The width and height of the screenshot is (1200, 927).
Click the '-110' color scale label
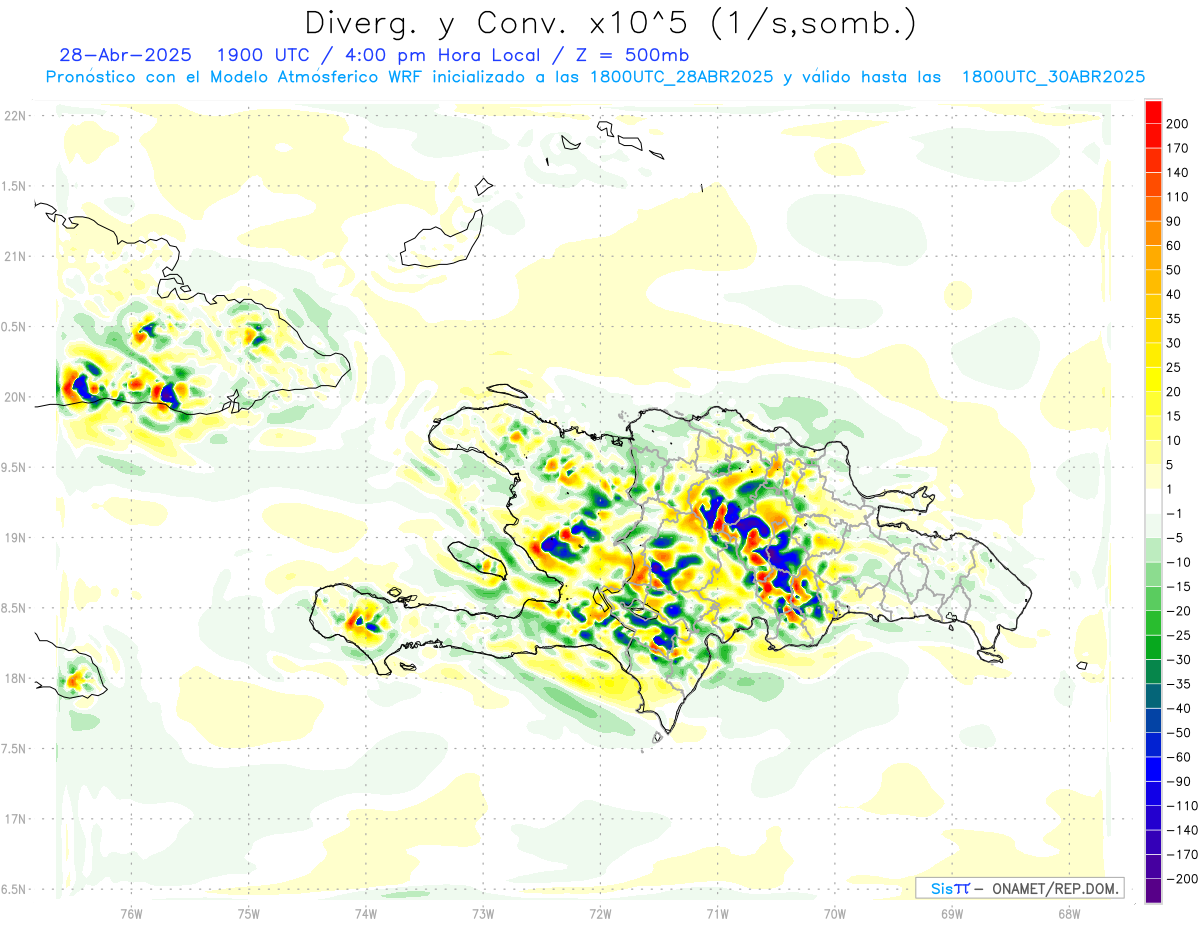pyautogui.click(x=1182, y=805)
